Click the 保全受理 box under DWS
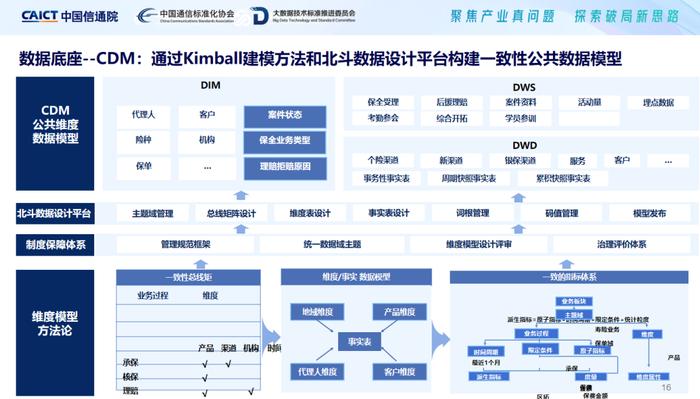The image size is (700, 399). (383, 102)
